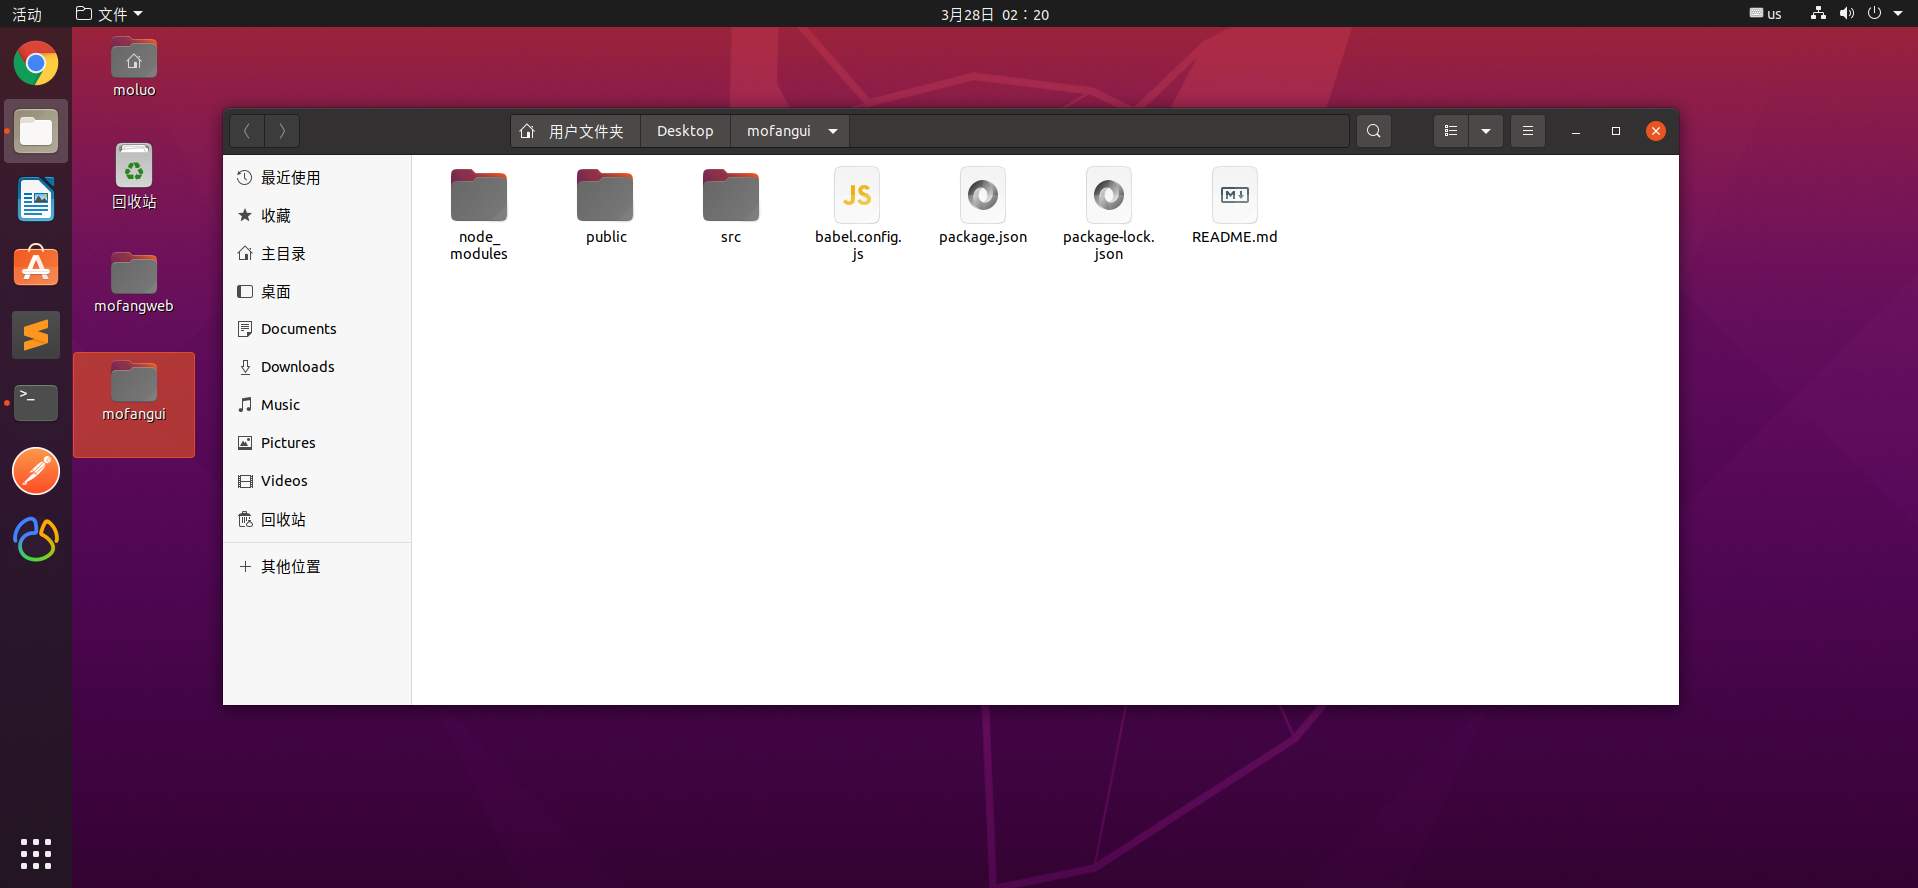The width and height of the screenshot is (1918, 888).
Task: Navigate to Desktop in the path bar
Action: click(685, 131)
